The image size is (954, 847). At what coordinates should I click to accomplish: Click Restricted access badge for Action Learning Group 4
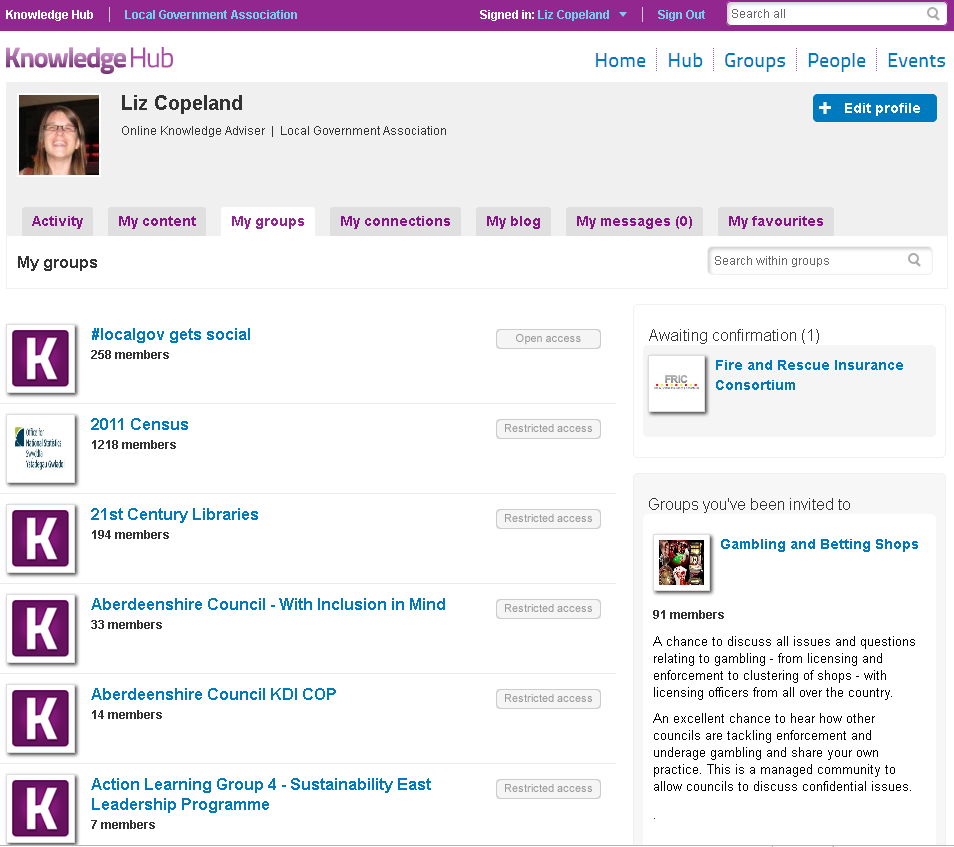pyautogui.click(x=548, y=789)
